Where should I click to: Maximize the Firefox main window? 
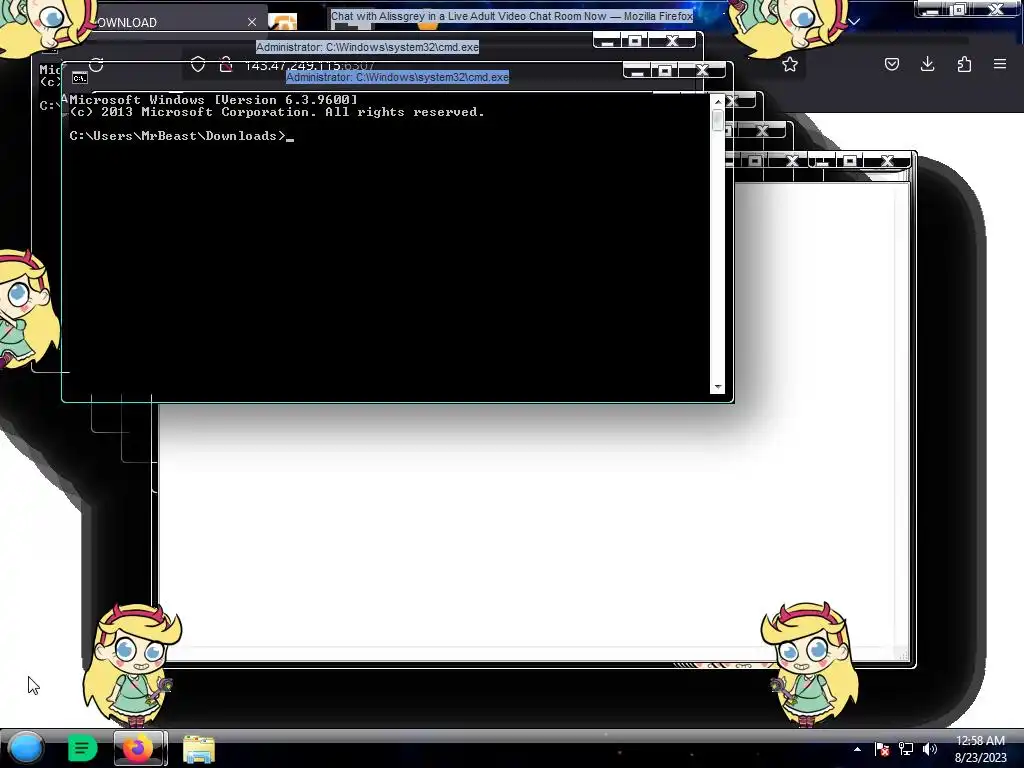point(959,9)
